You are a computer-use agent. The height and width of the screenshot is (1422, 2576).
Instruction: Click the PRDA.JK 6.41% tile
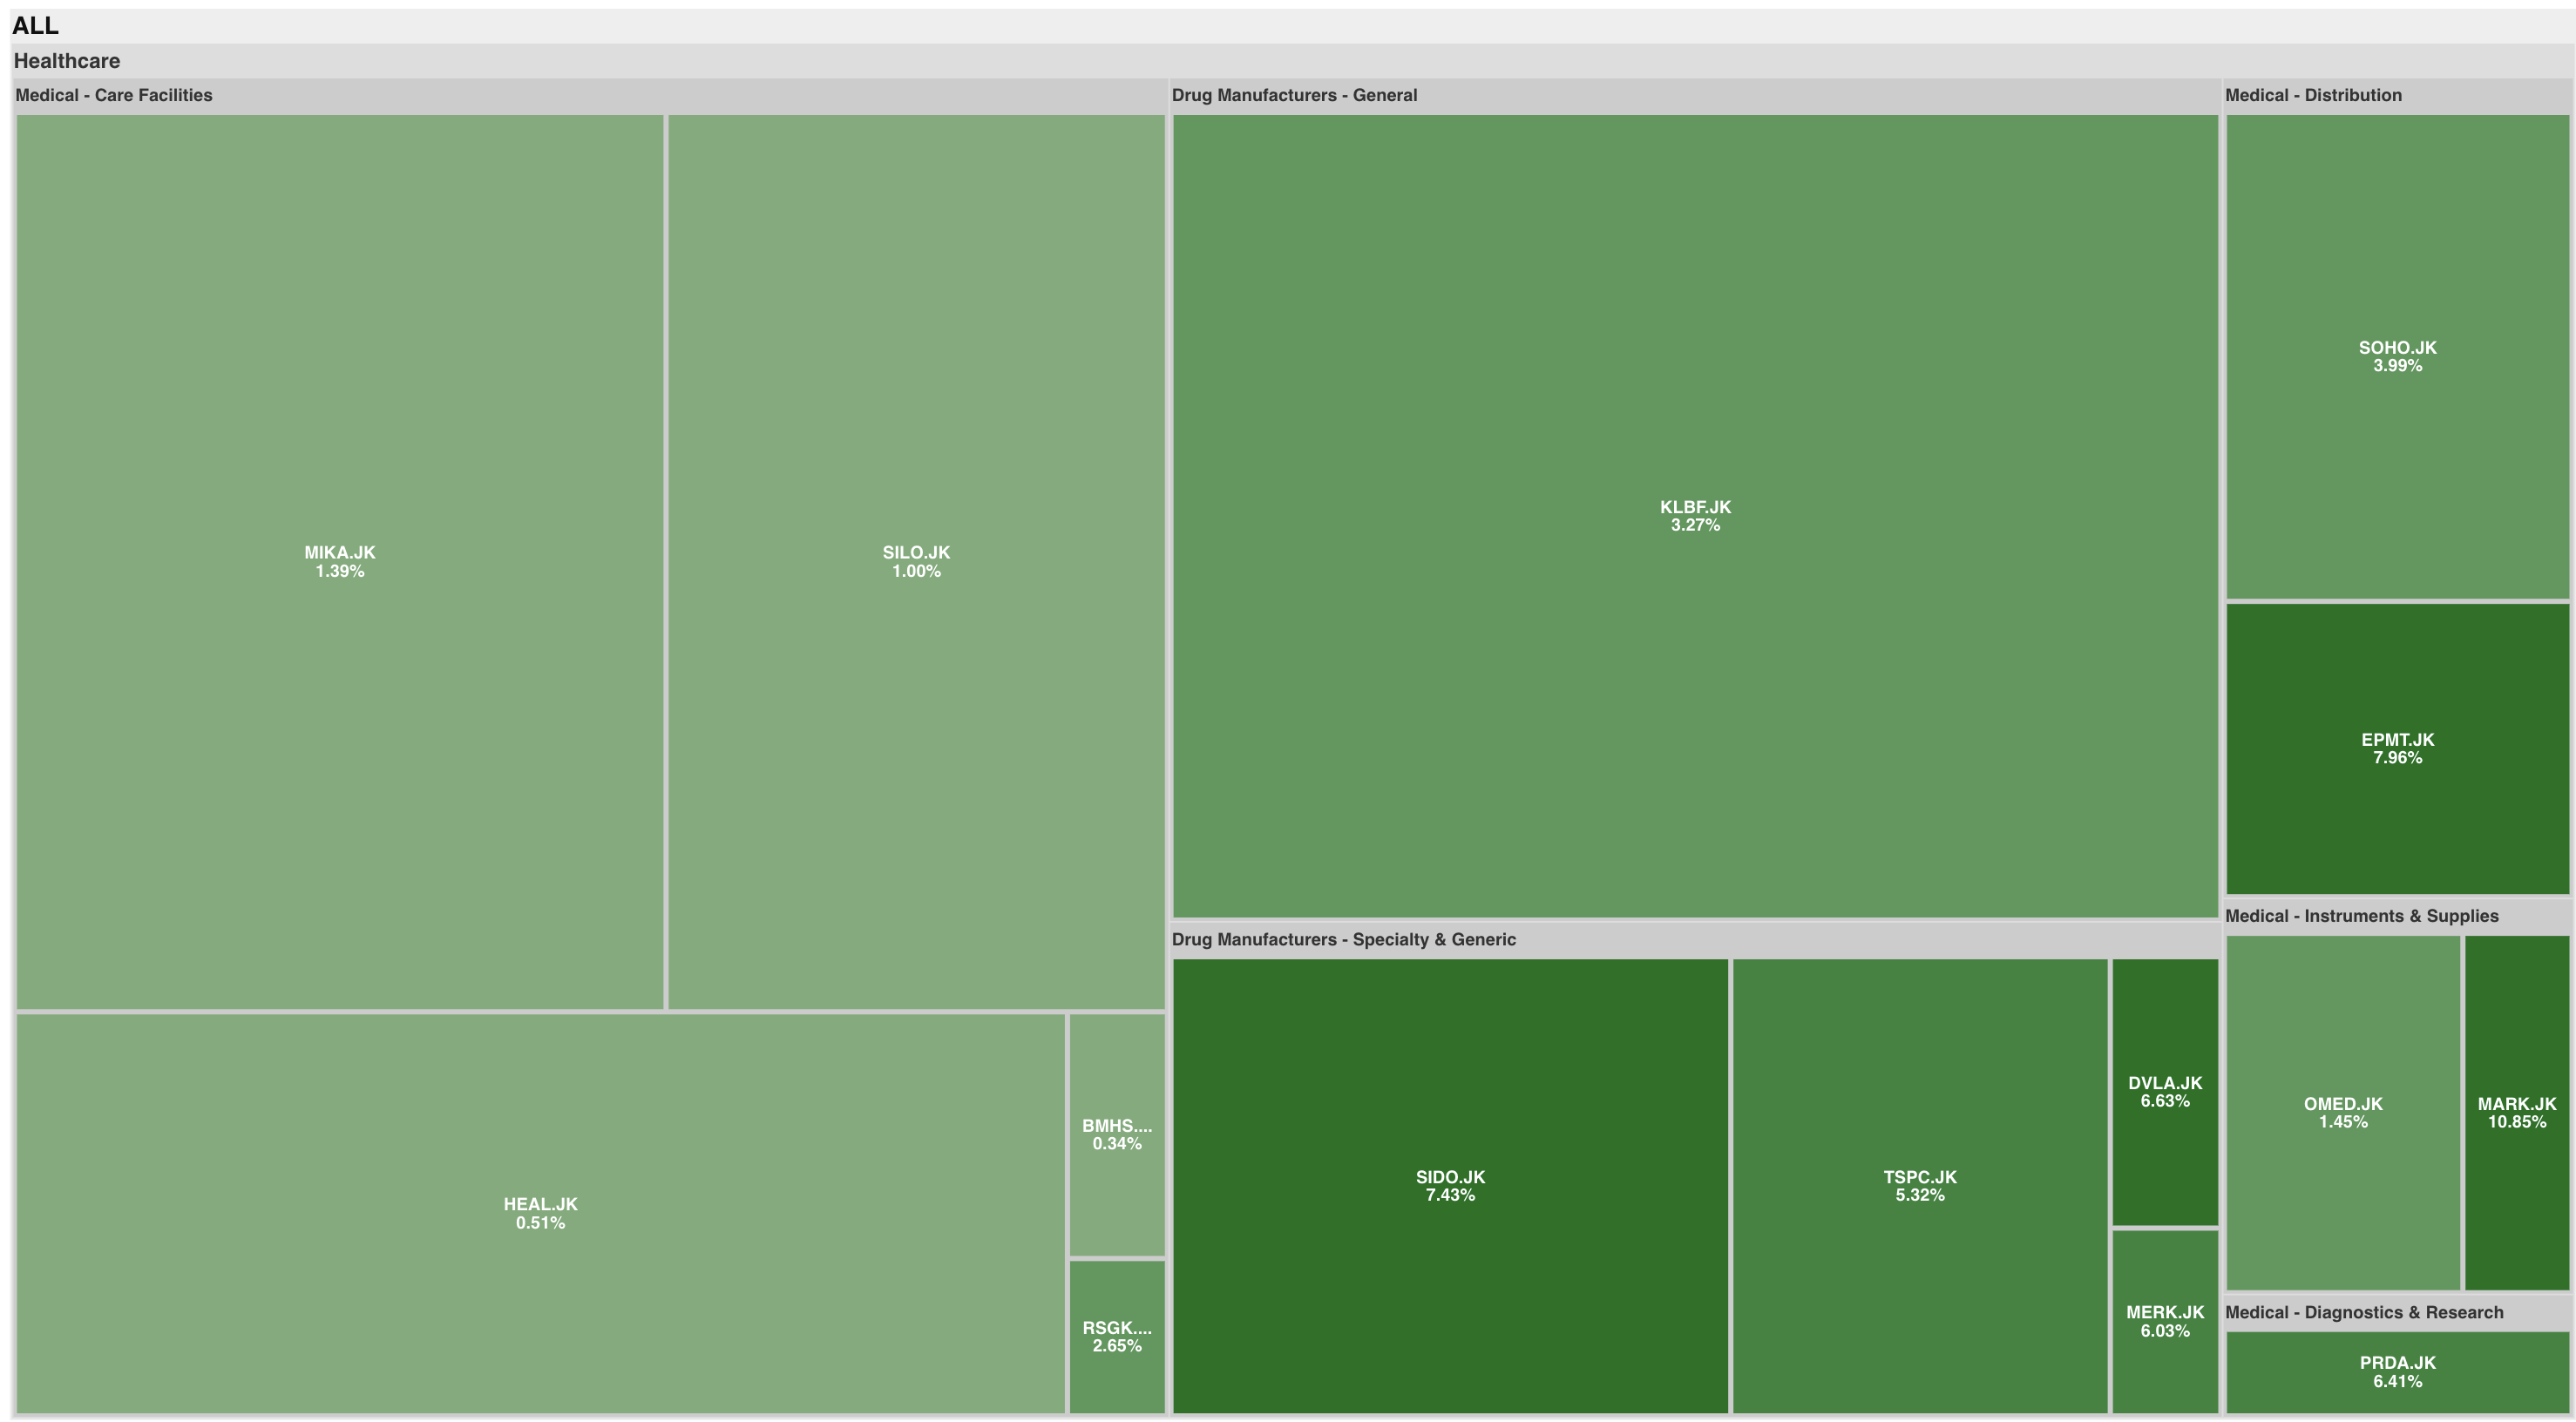(2397, 1371)
